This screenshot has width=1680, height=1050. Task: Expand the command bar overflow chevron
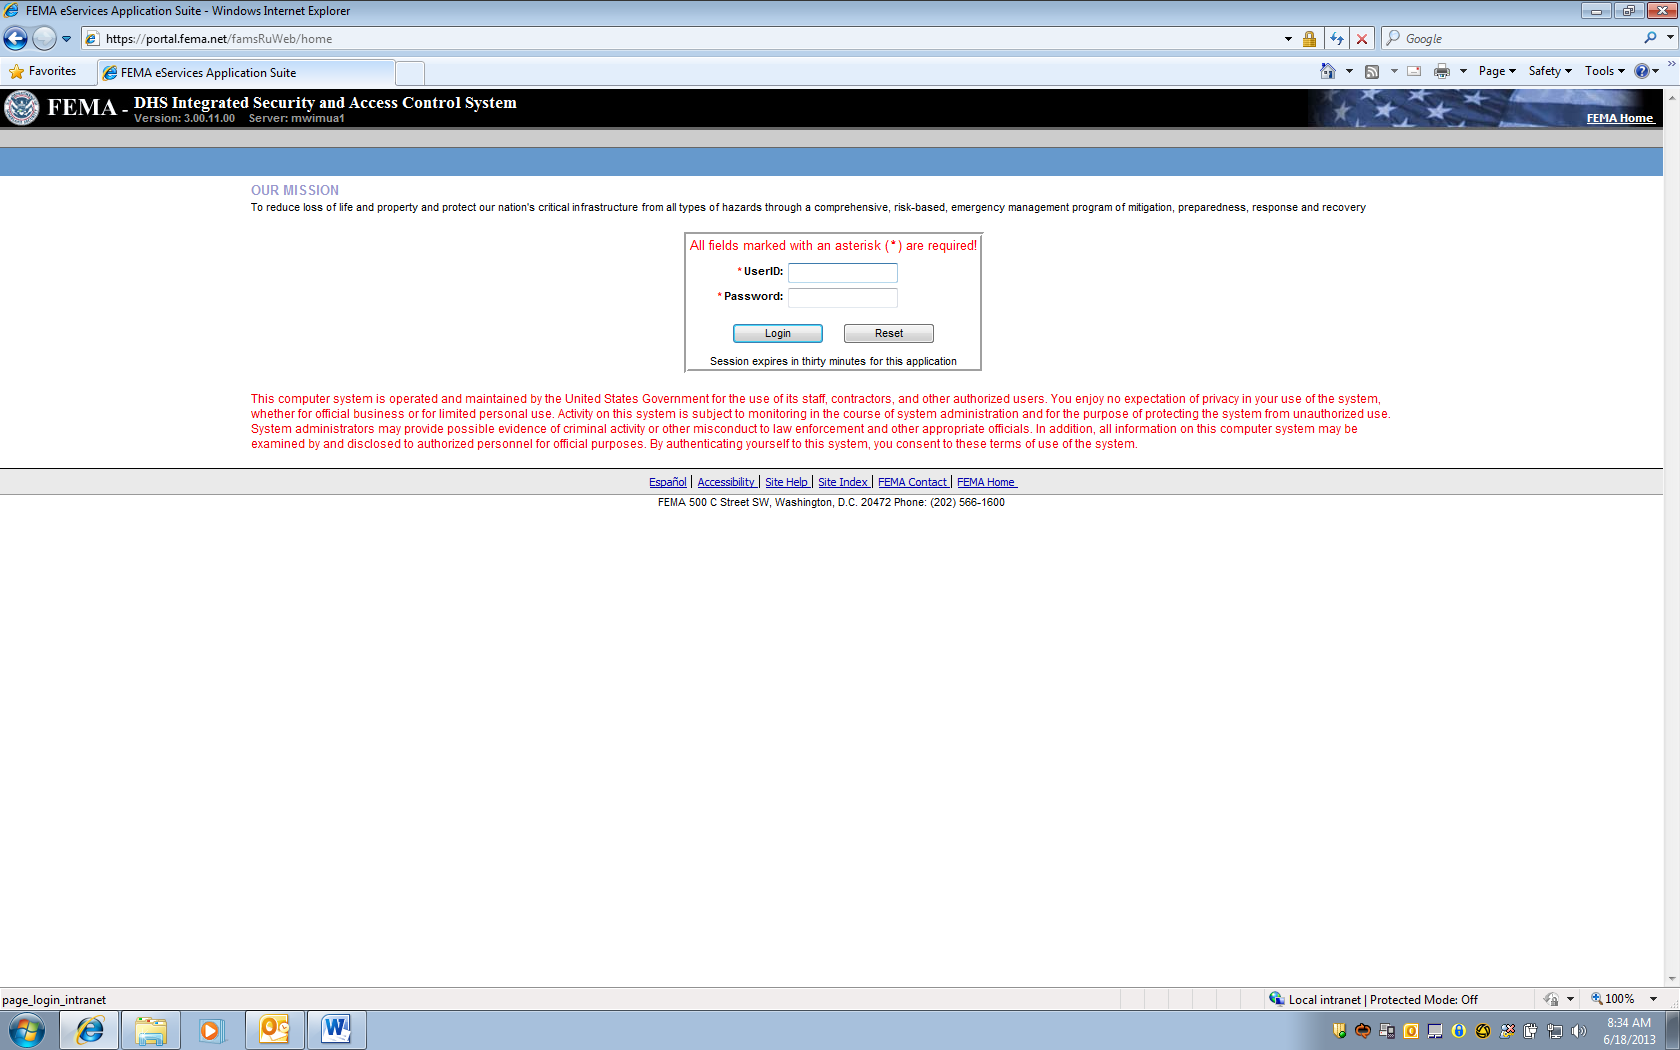pyautogui.click(x=1671, y=64)
